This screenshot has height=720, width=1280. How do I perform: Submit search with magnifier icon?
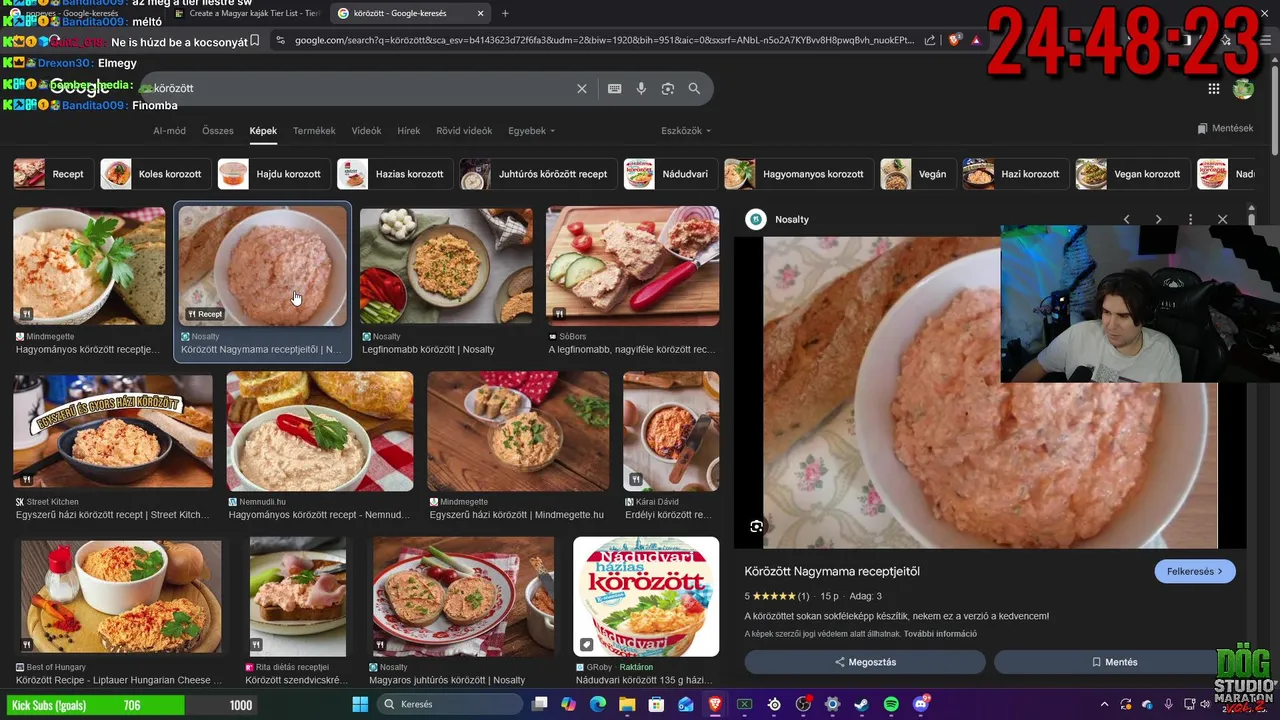[x=694, y=89]
